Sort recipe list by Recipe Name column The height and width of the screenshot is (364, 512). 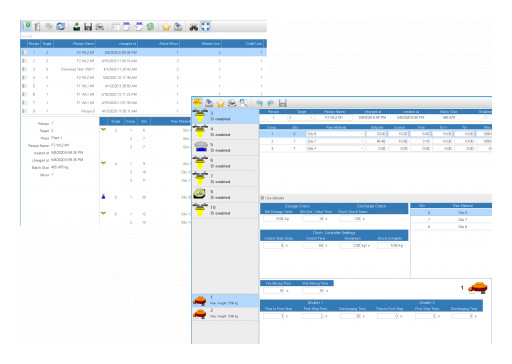pyautogui.click(x=75, y=44)
